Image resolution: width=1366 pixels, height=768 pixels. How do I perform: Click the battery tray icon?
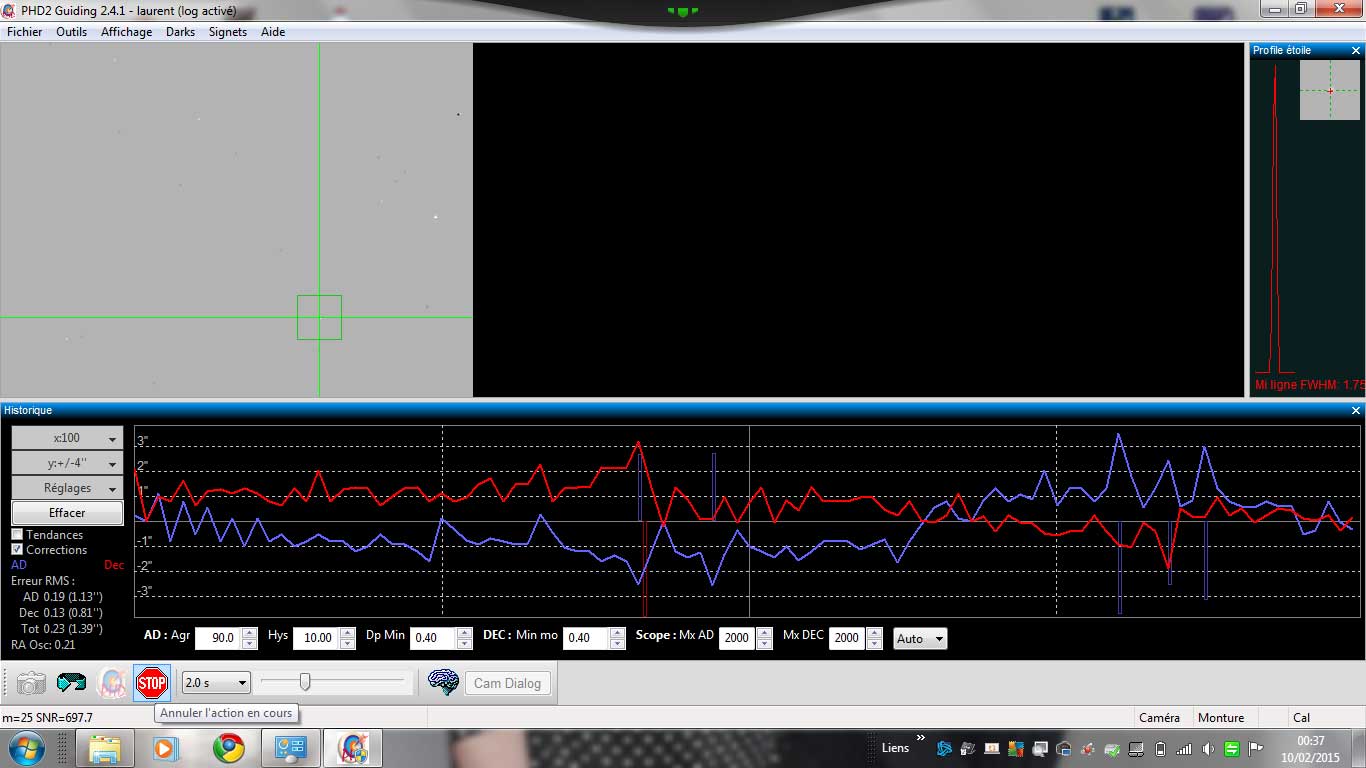(x=1161, y=748)
